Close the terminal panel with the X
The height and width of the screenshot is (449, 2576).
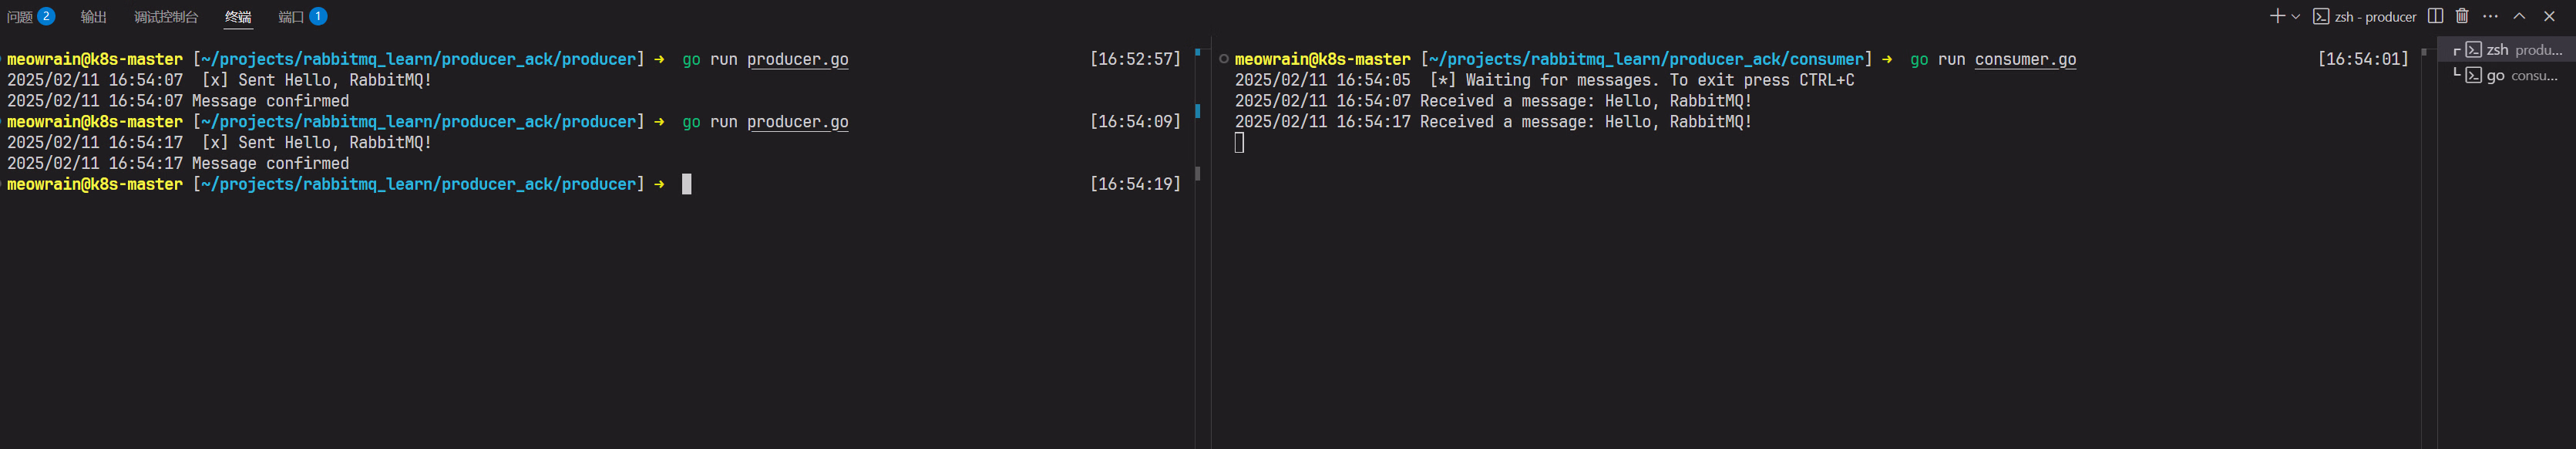(x=2549, y=16)
